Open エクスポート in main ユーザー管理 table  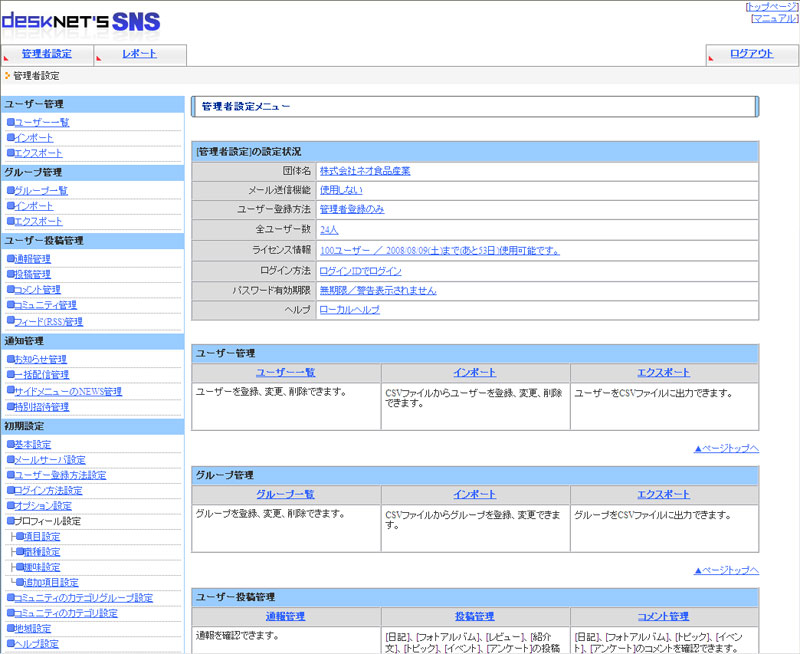click(x=664, y=372)
